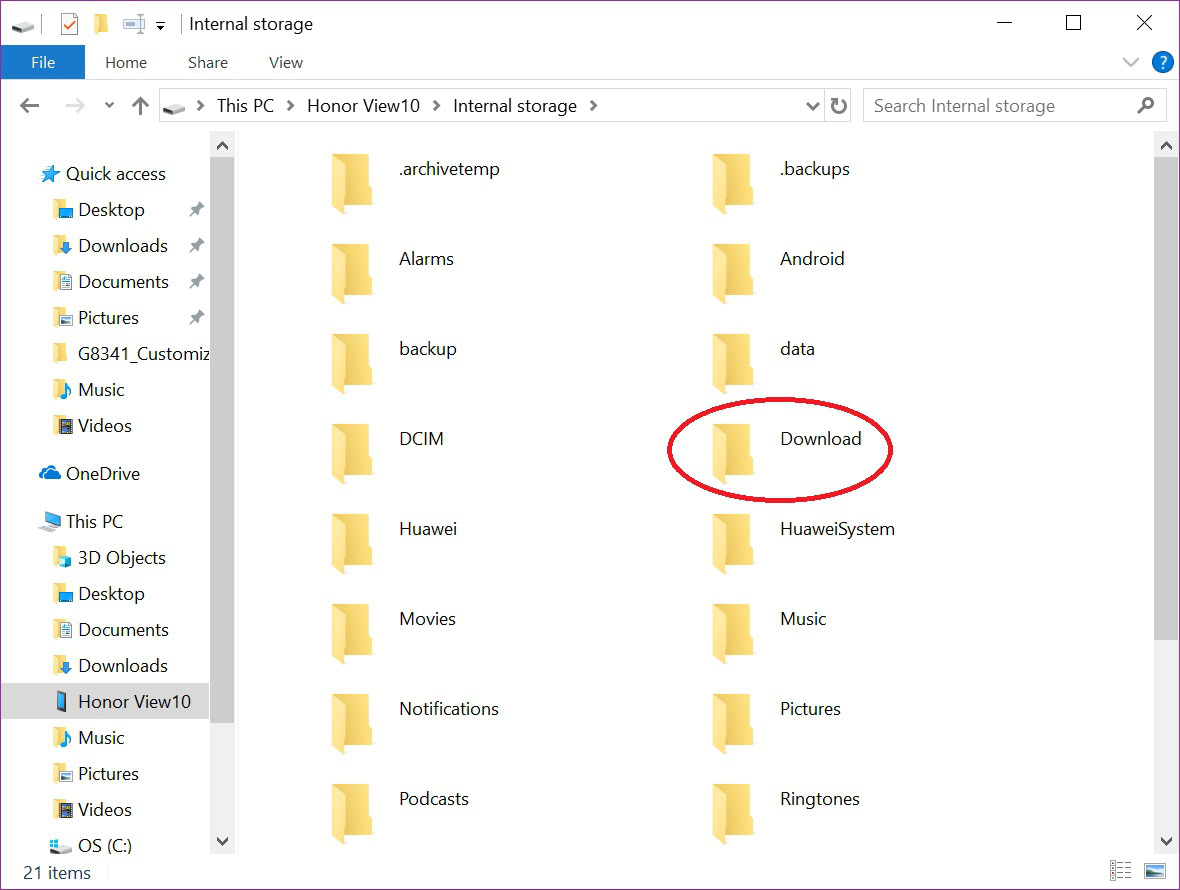Expand the address bar history dropdown

pyautogui.click(x=813, y=106)
